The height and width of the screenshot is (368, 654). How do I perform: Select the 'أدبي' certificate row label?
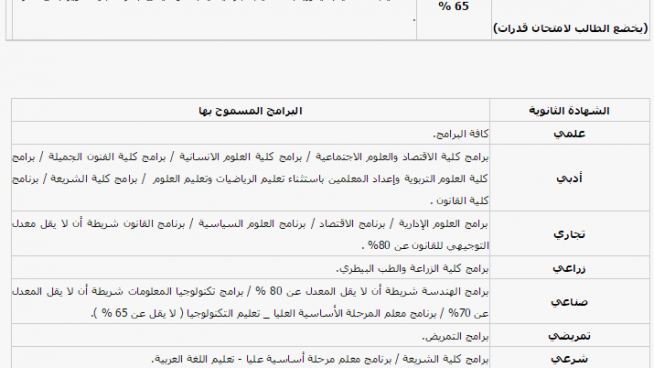click(569, 178)
